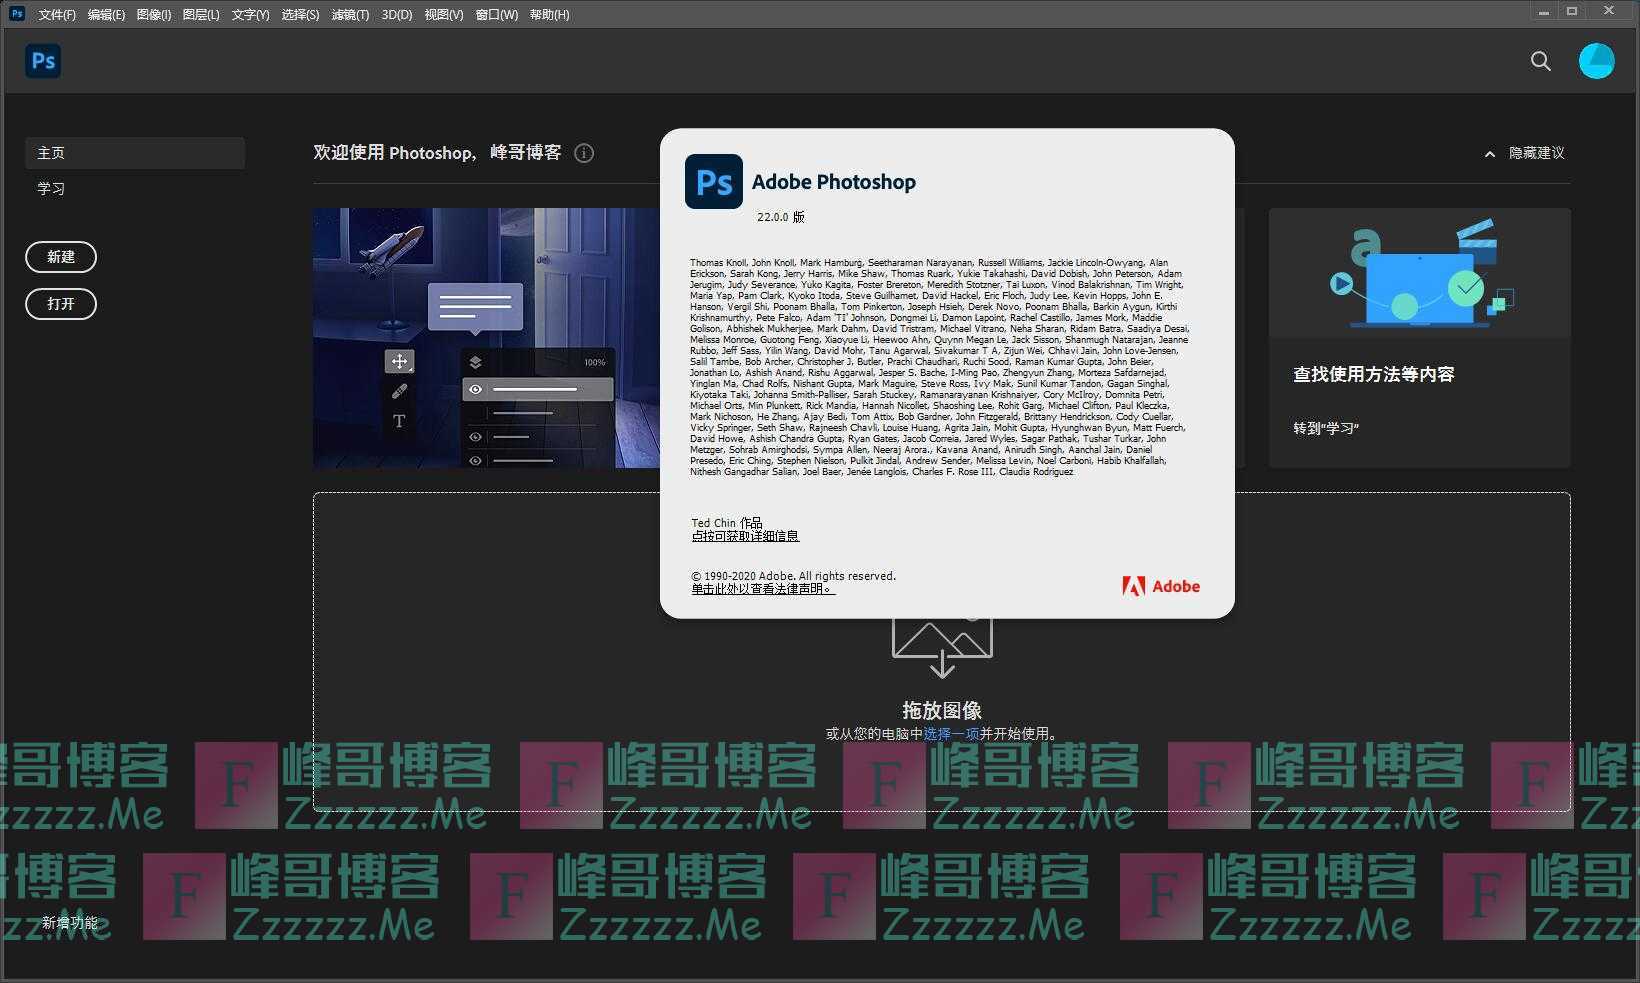The width and height of the screenshot is (1640, 983).
Task: Open the 滤镜(T) menu
Action: pyautogui.click(x=350, y=15)
